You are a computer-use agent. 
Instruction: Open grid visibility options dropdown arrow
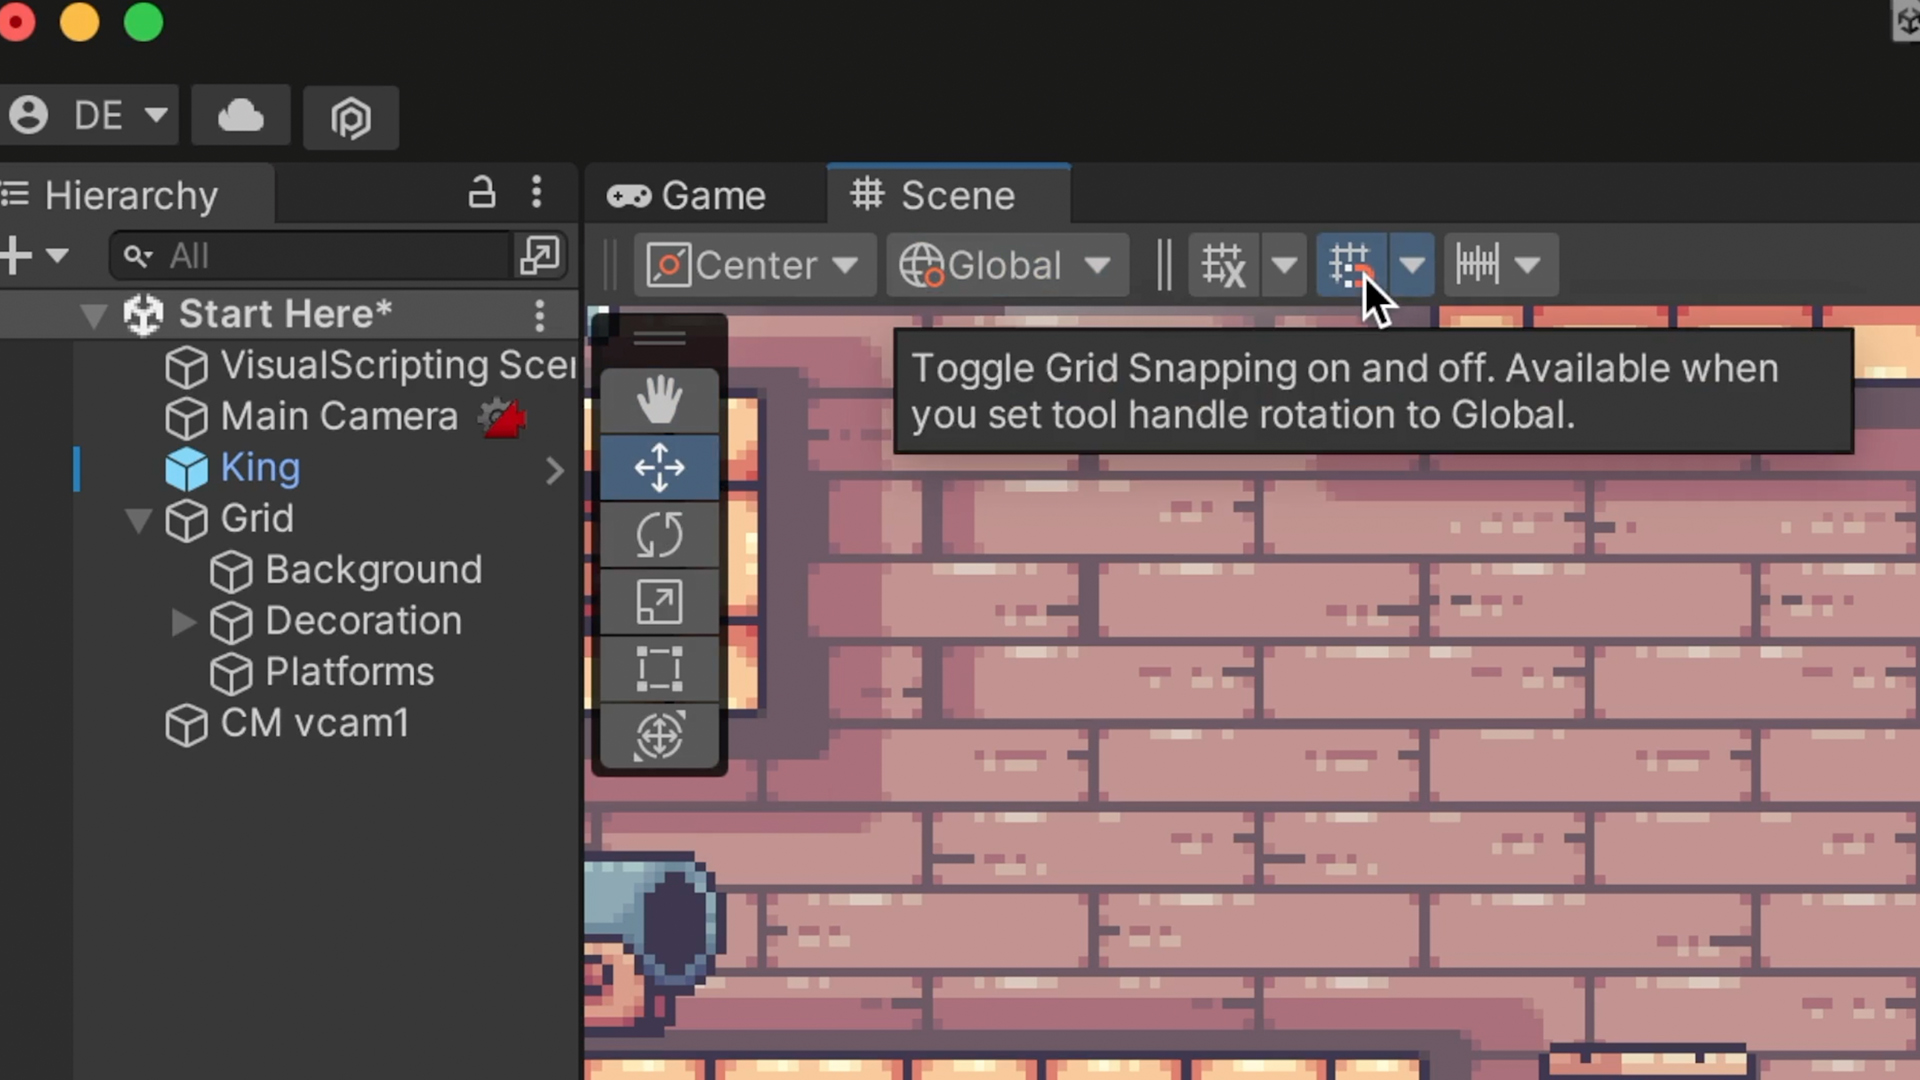coord(1285,265)
